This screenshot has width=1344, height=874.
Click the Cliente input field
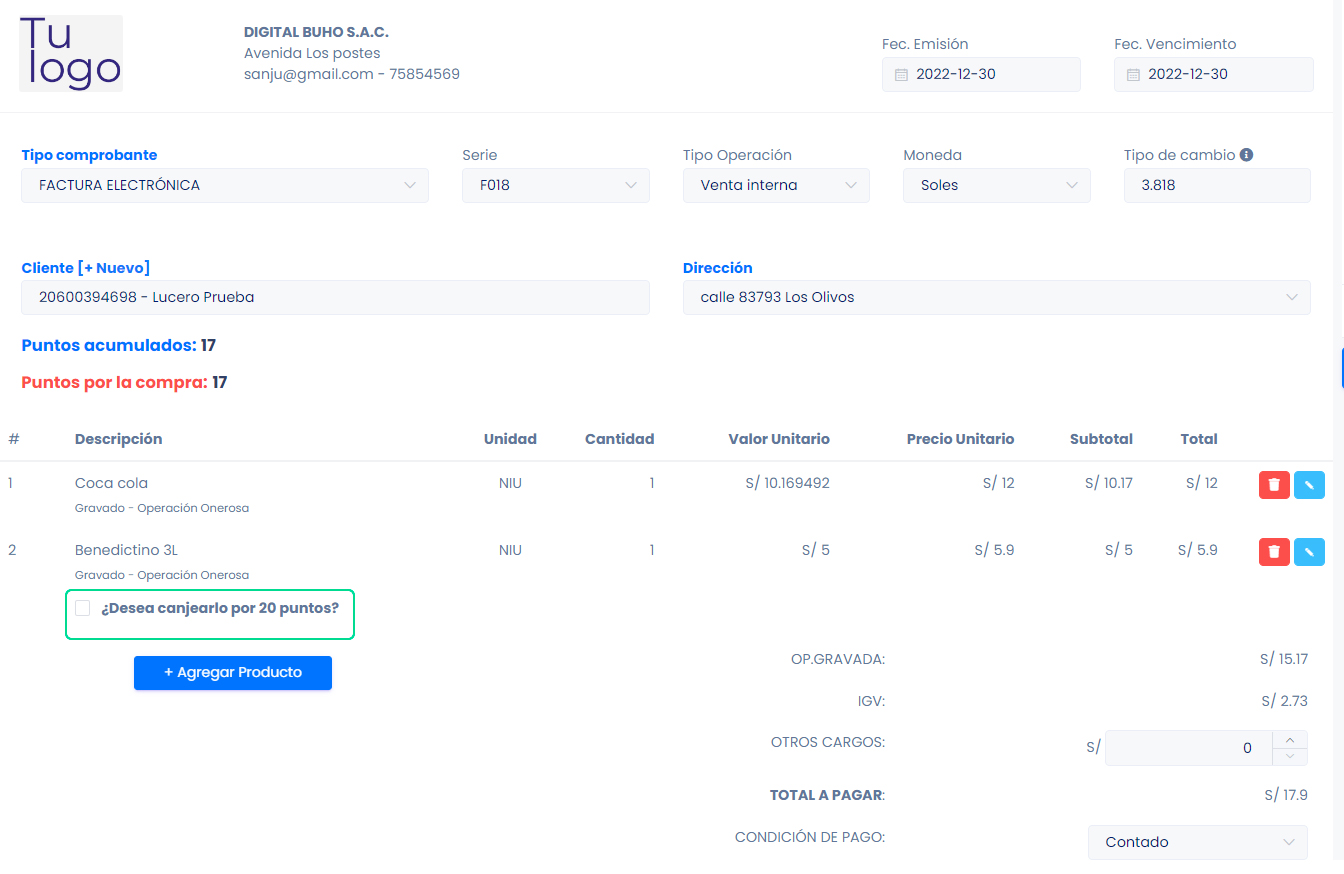point(335,298)
